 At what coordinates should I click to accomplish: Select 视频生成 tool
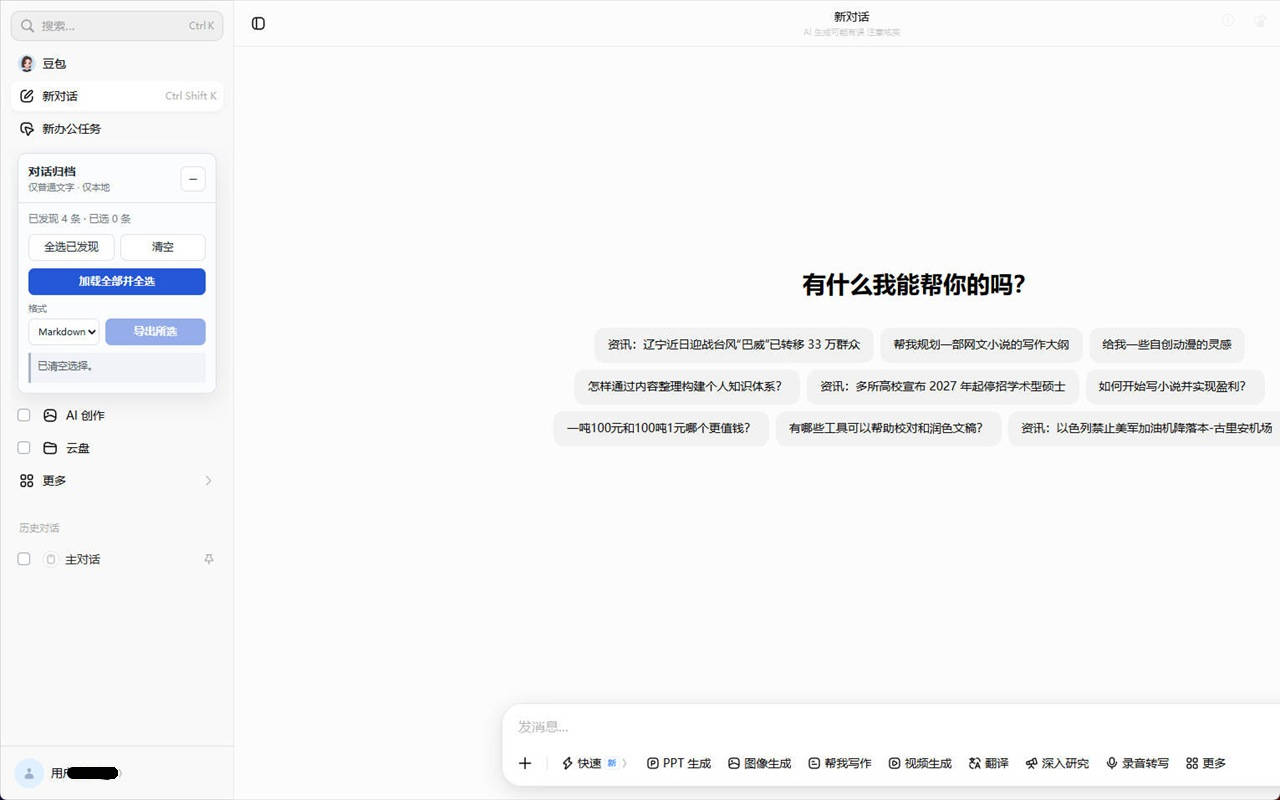920,763
